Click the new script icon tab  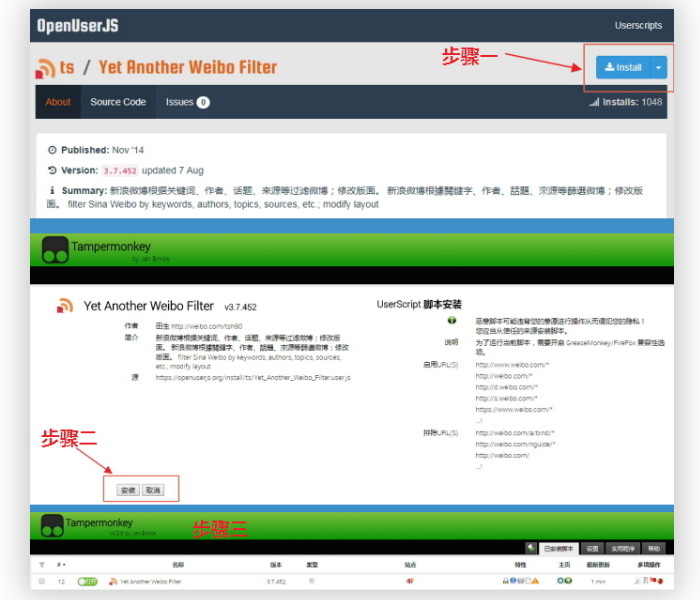(x=531, y=548)
